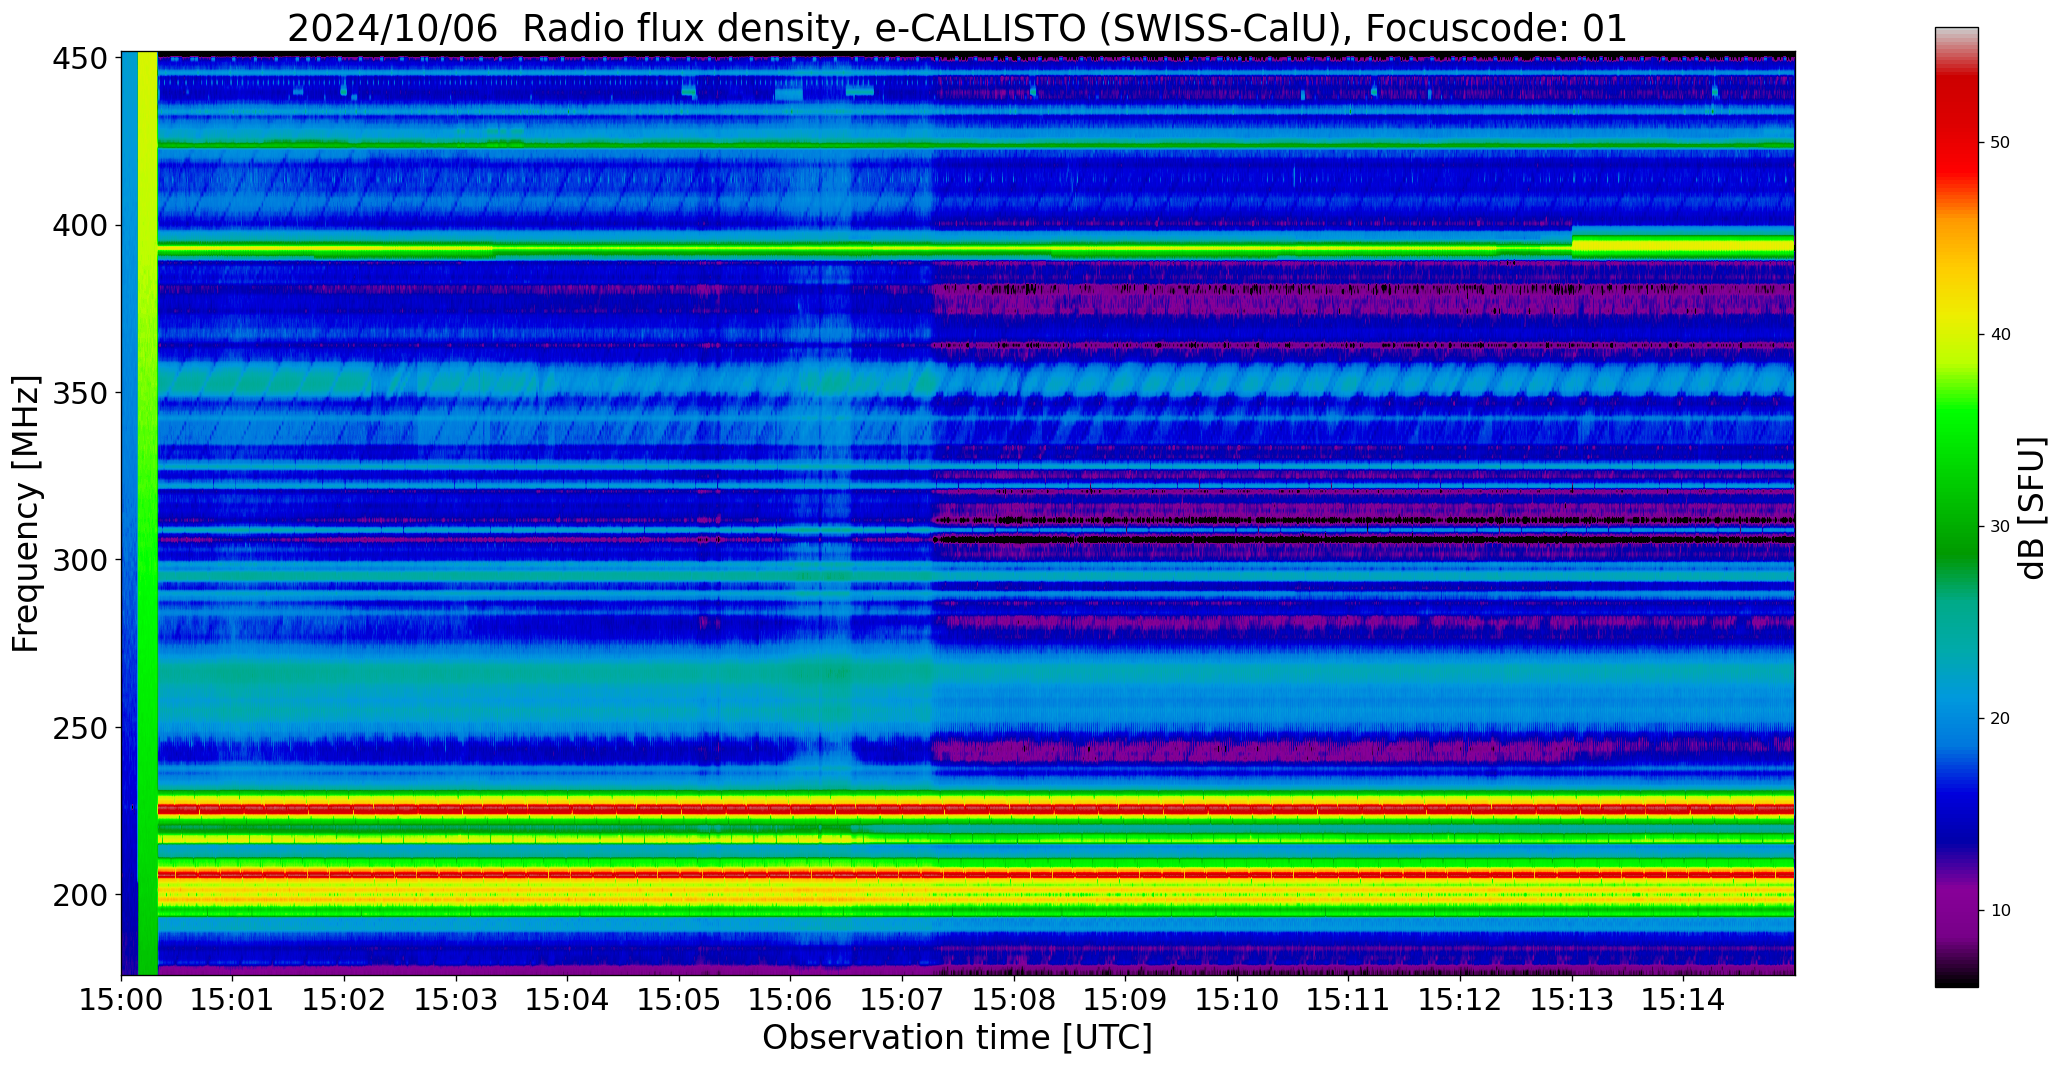Click the colorbar tick value 50

point(2000,143)
